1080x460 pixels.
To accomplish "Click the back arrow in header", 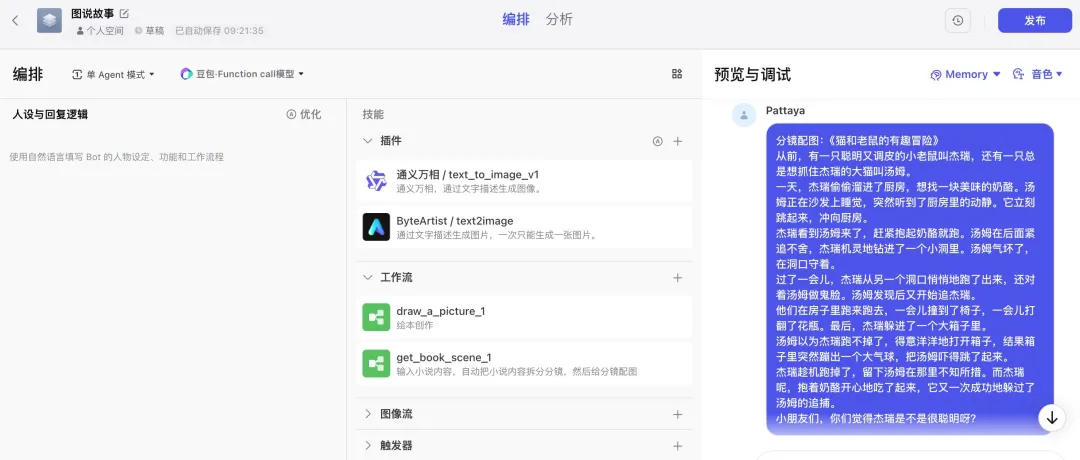I will (15, 20).
